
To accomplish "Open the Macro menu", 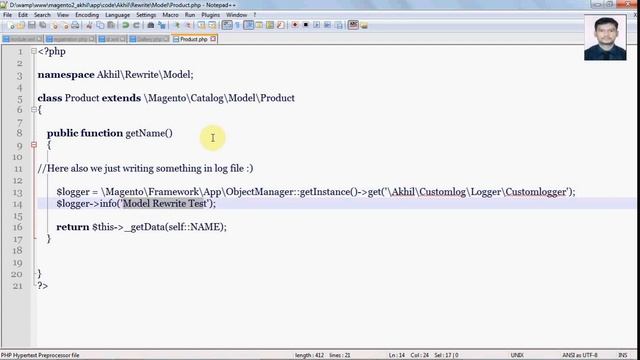I will coord(170,15).
